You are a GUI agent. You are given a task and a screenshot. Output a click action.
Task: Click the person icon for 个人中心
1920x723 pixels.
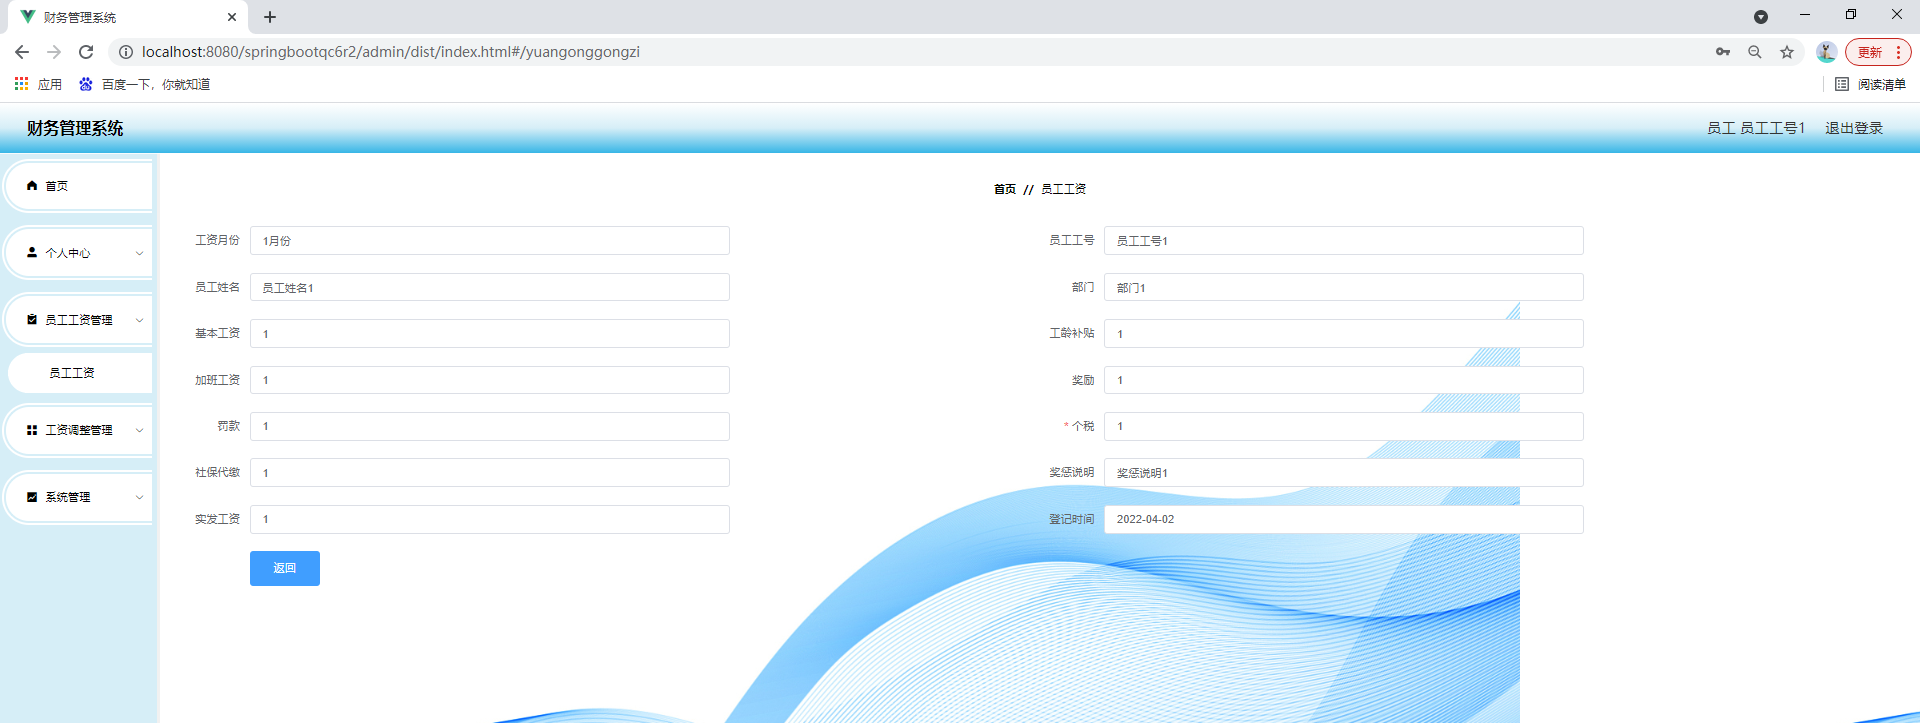(x=32, y=253)
